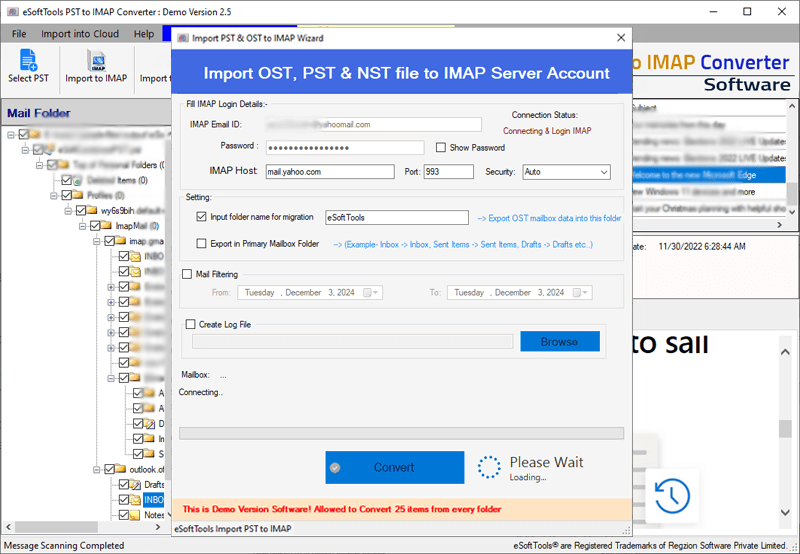Click the IMAP Host field mail.yahoo.com
Screen dimensions: 800x554
(330, 172)
